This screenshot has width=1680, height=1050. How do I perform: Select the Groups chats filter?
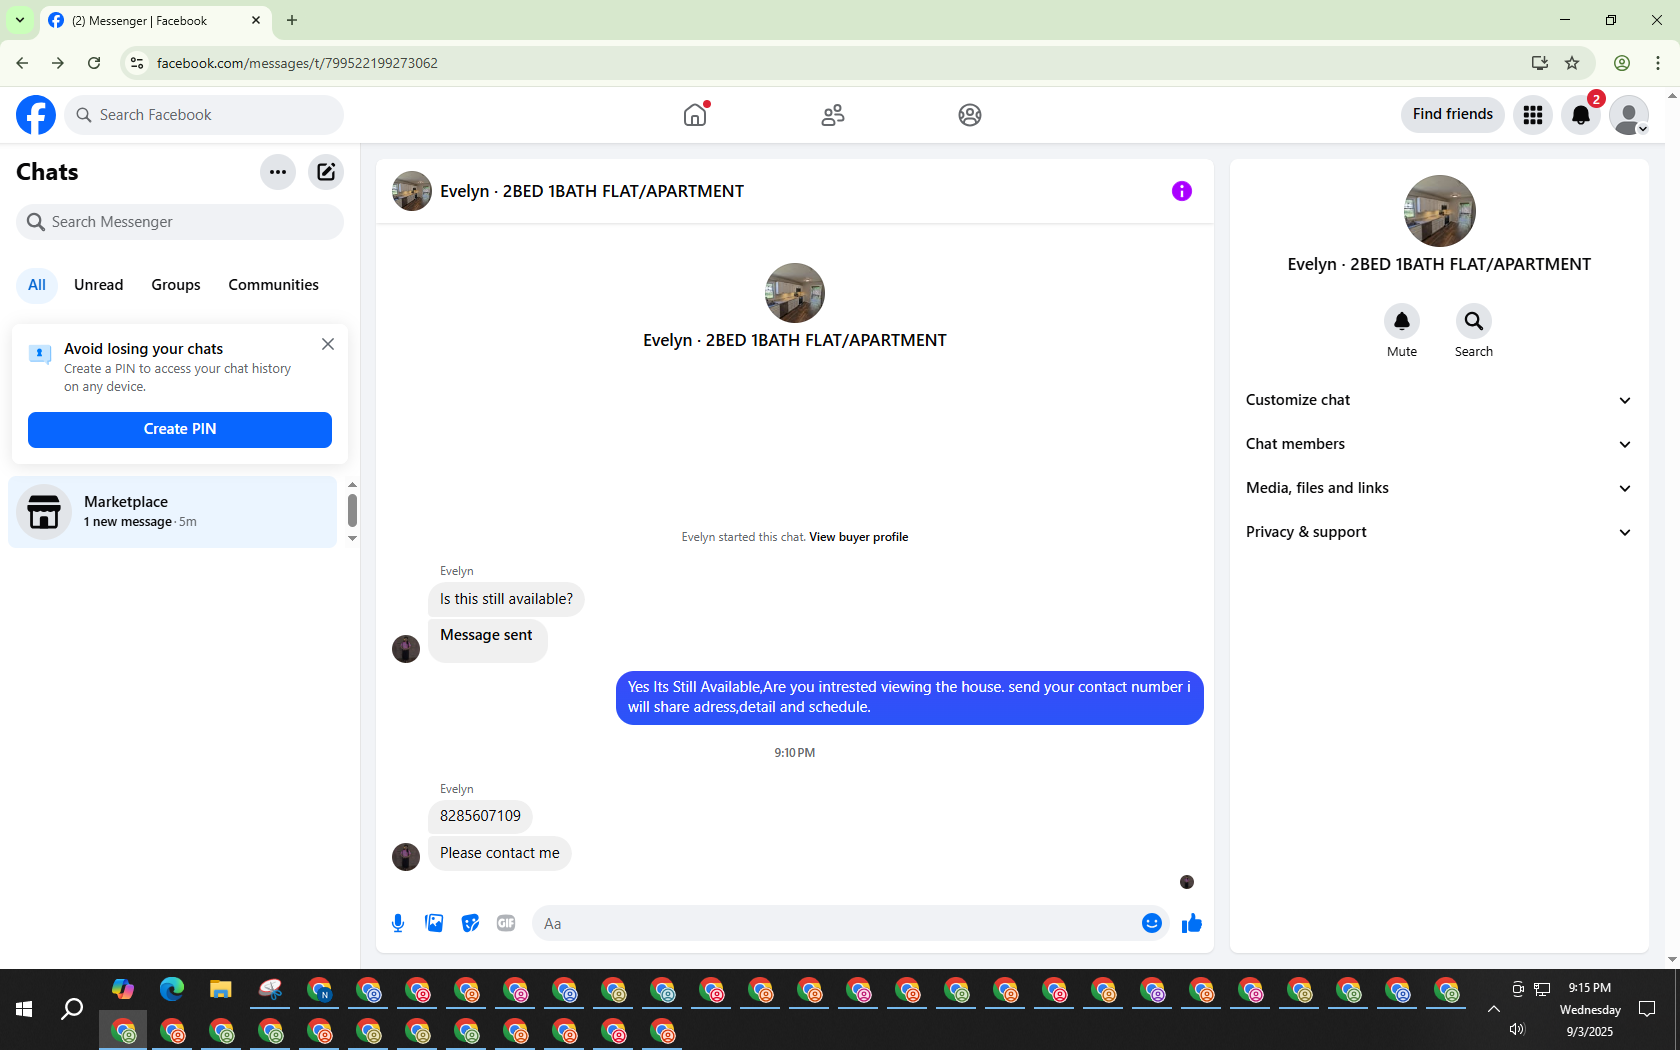[176, 285]
